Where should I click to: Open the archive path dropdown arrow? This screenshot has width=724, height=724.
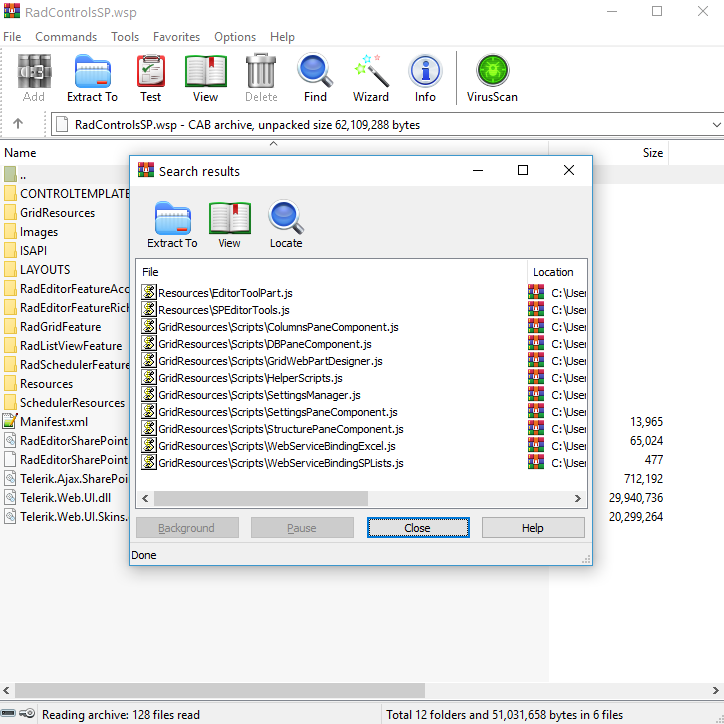coord(716,125)
